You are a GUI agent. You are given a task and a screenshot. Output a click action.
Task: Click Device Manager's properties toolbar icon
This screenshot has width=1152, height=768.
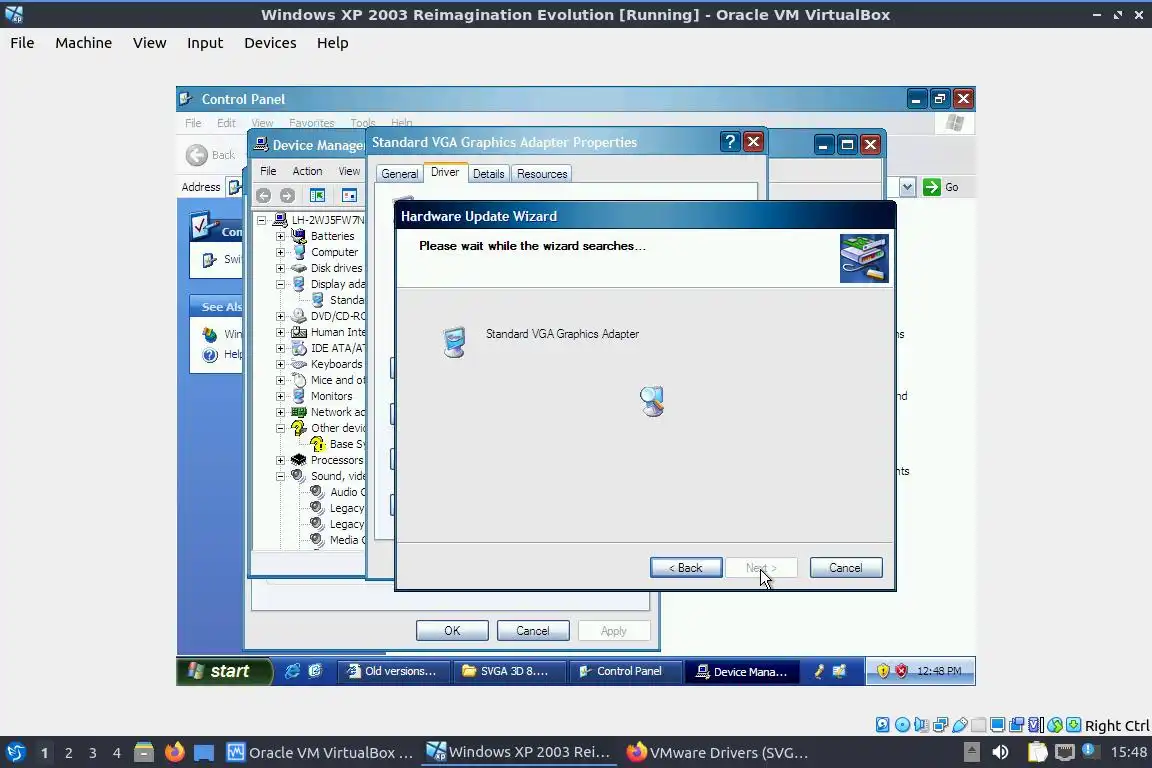tap(349, 195)
